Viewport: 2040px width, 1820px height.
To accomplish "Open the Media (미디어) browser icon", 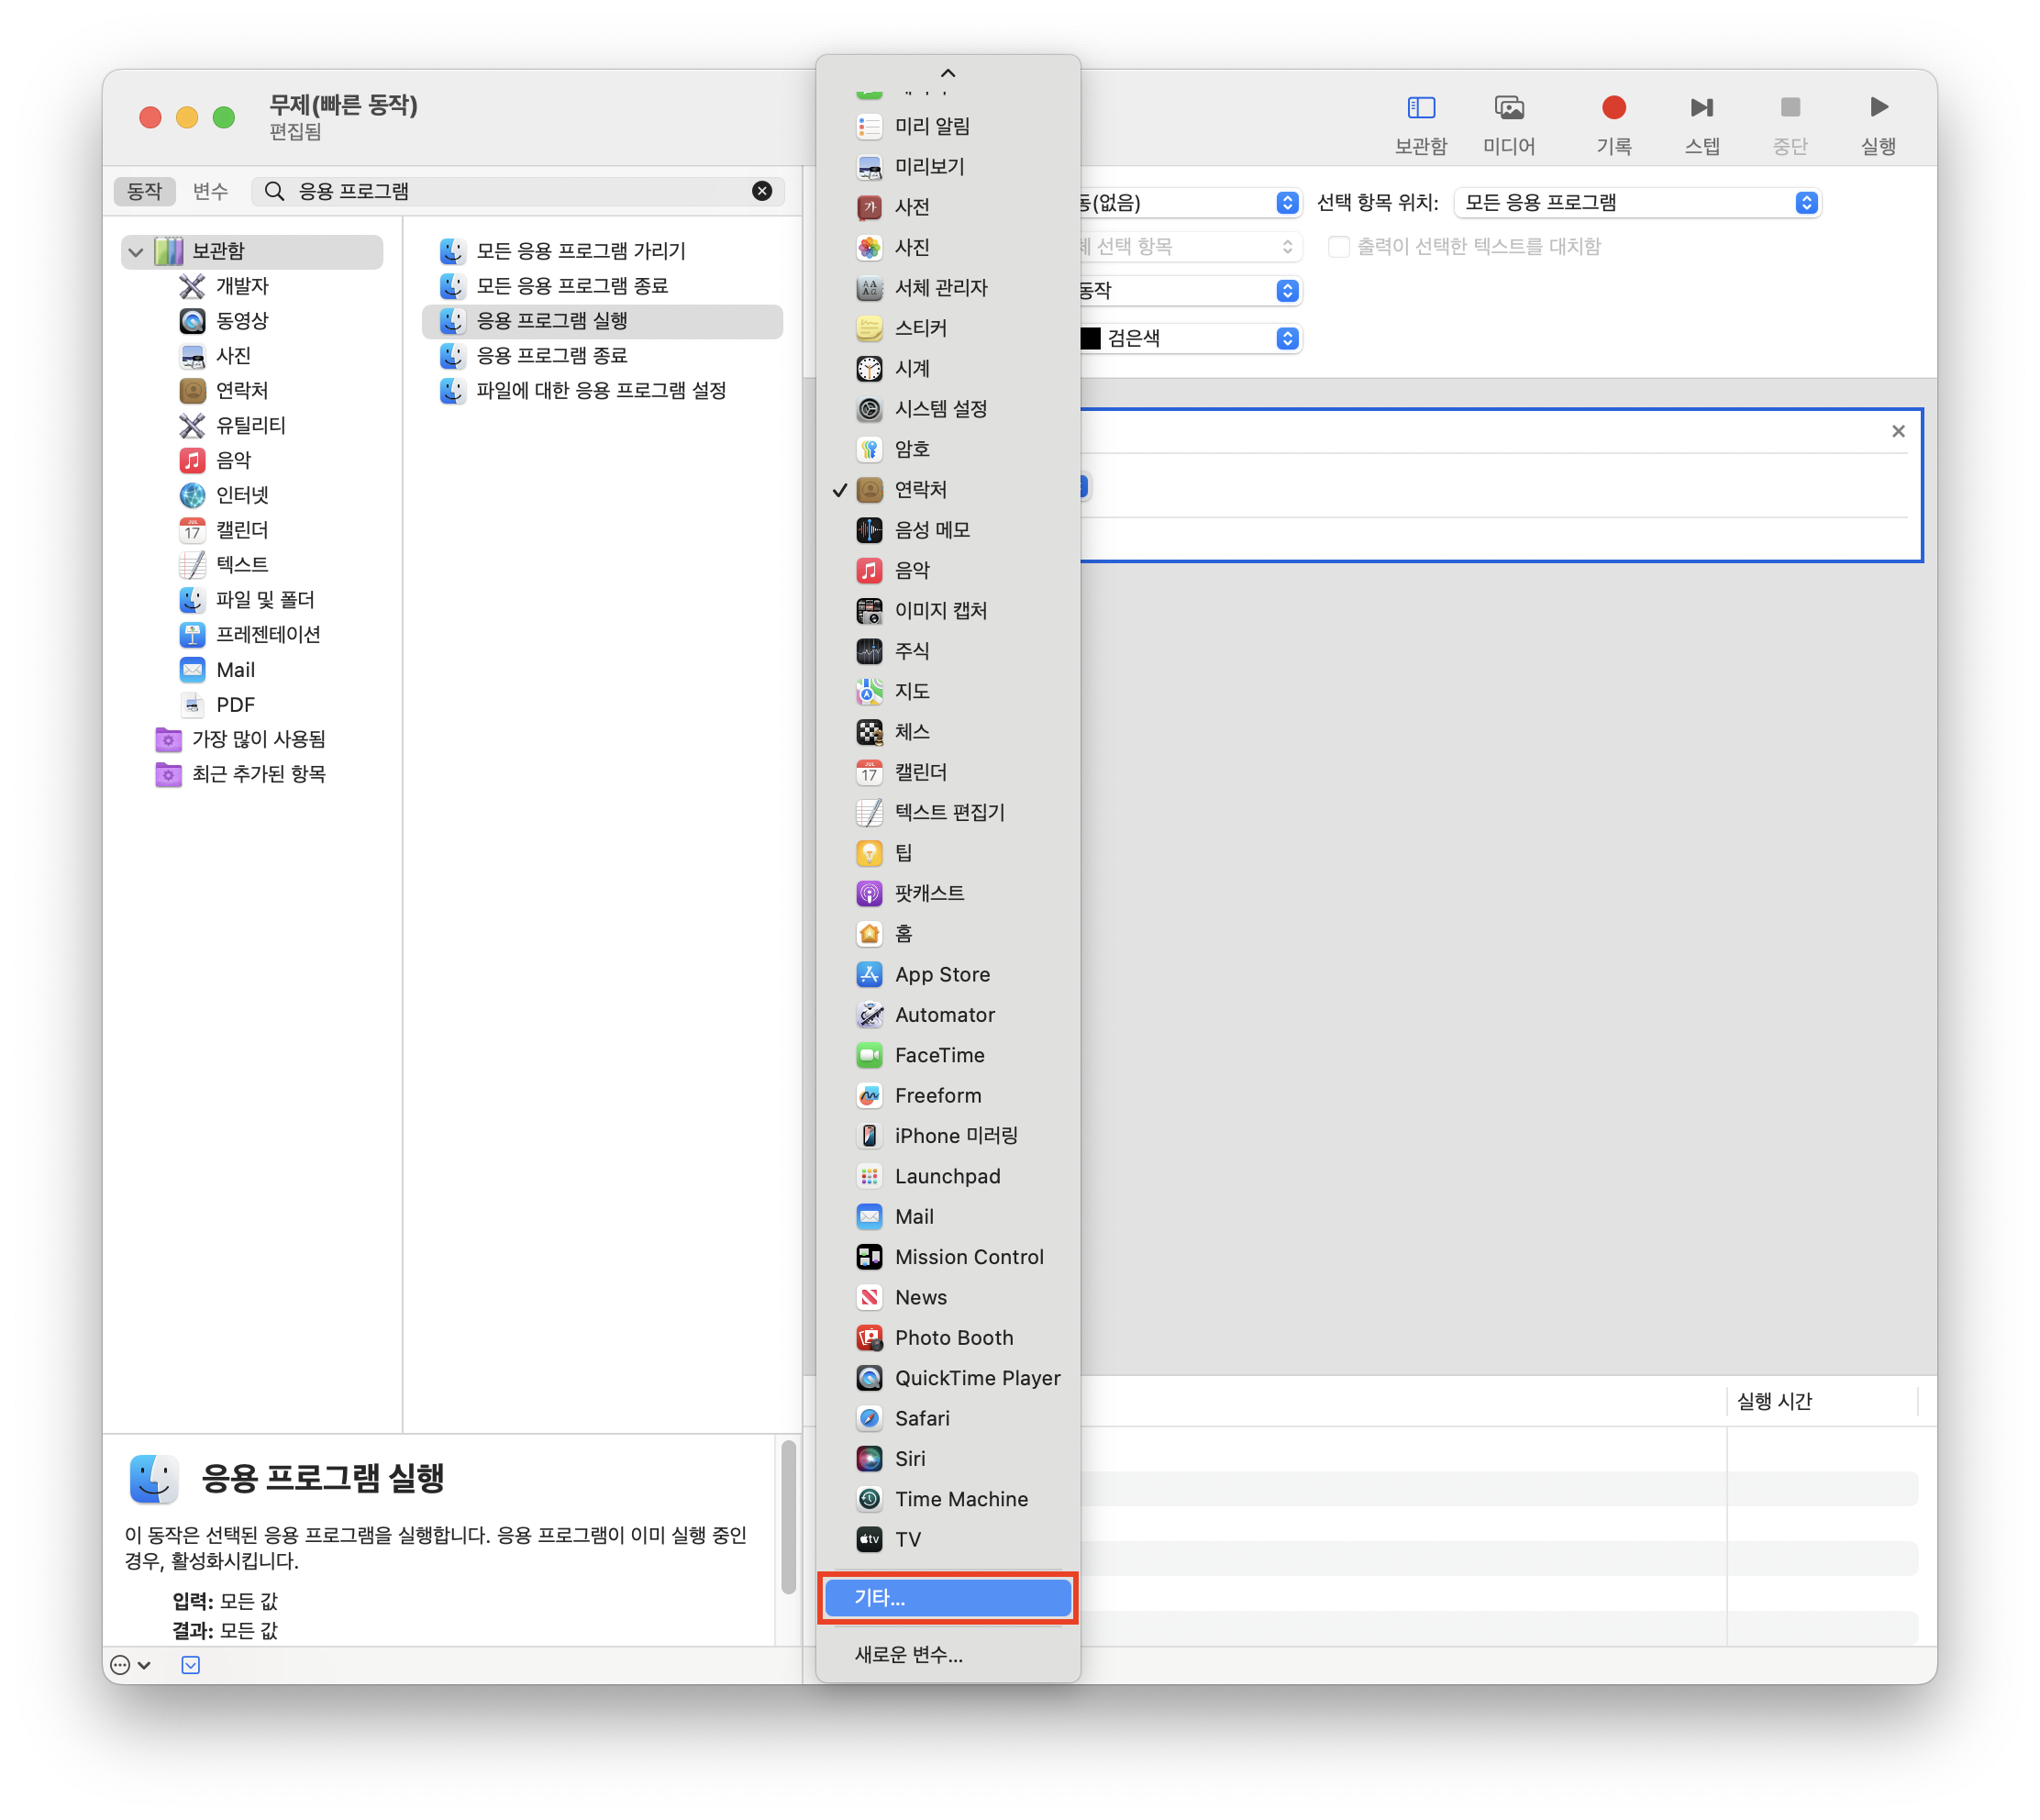I will [x=1508, y=108].
